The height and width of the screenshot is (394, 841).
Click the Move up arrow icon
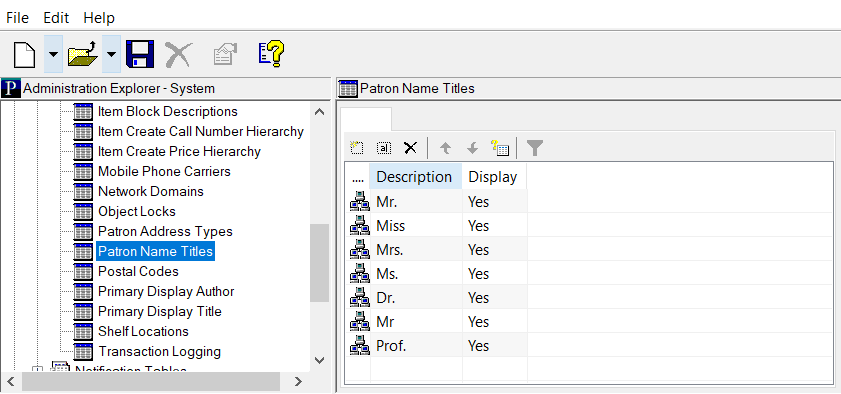click(x=445, y=148)
